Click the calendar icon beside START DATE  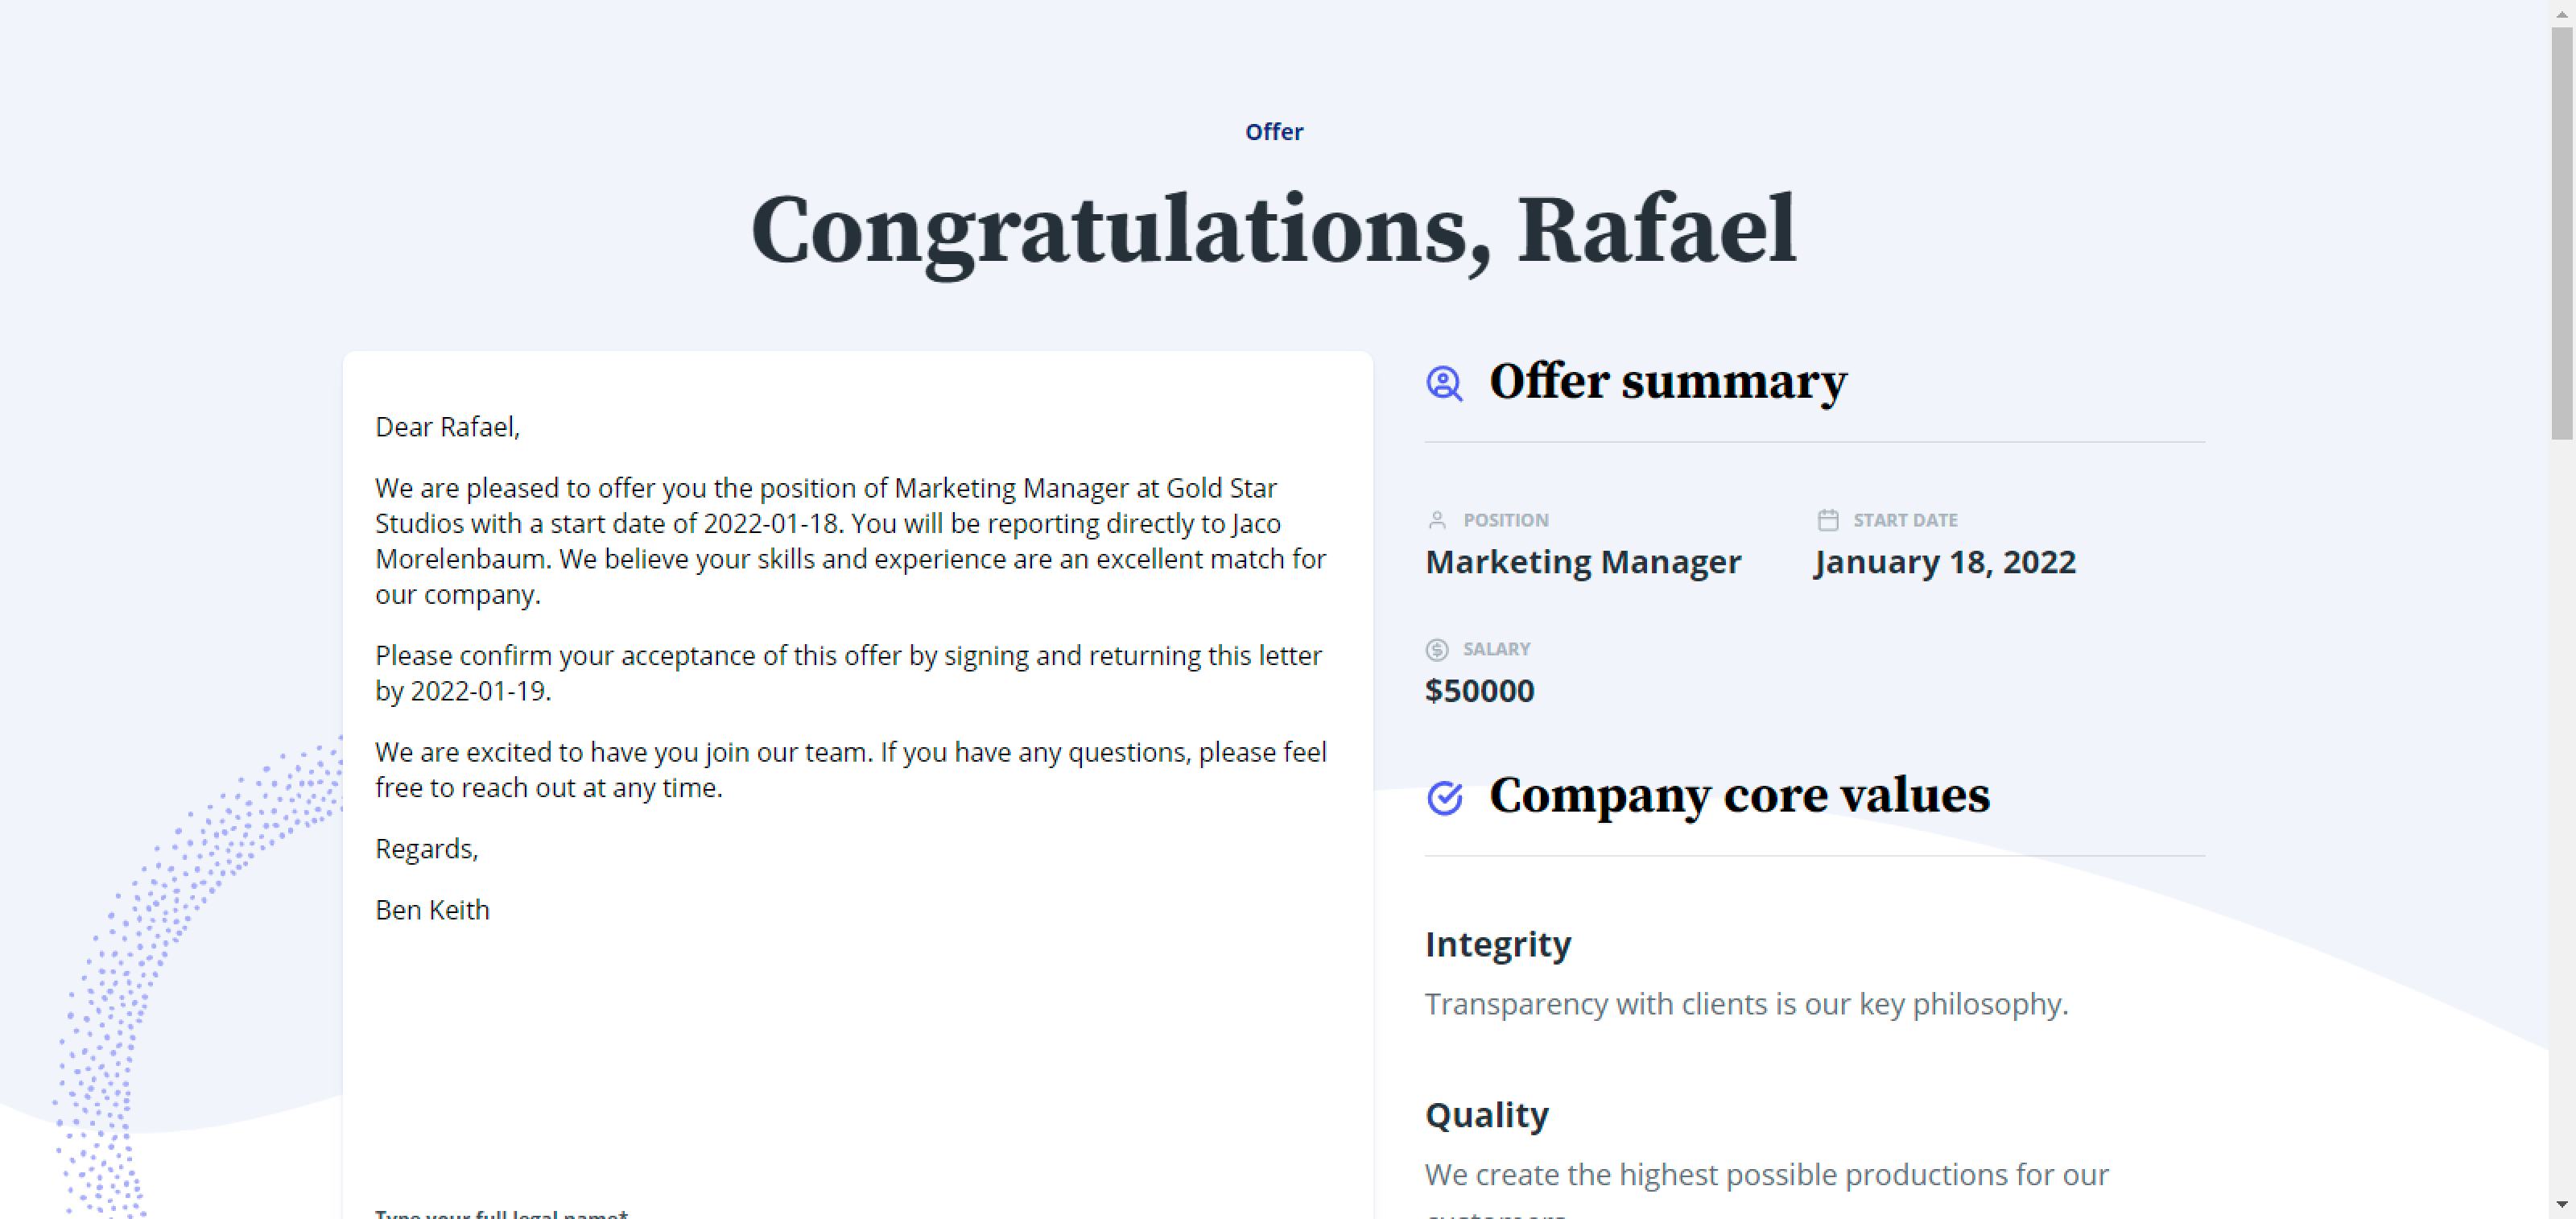(1827, 520)
